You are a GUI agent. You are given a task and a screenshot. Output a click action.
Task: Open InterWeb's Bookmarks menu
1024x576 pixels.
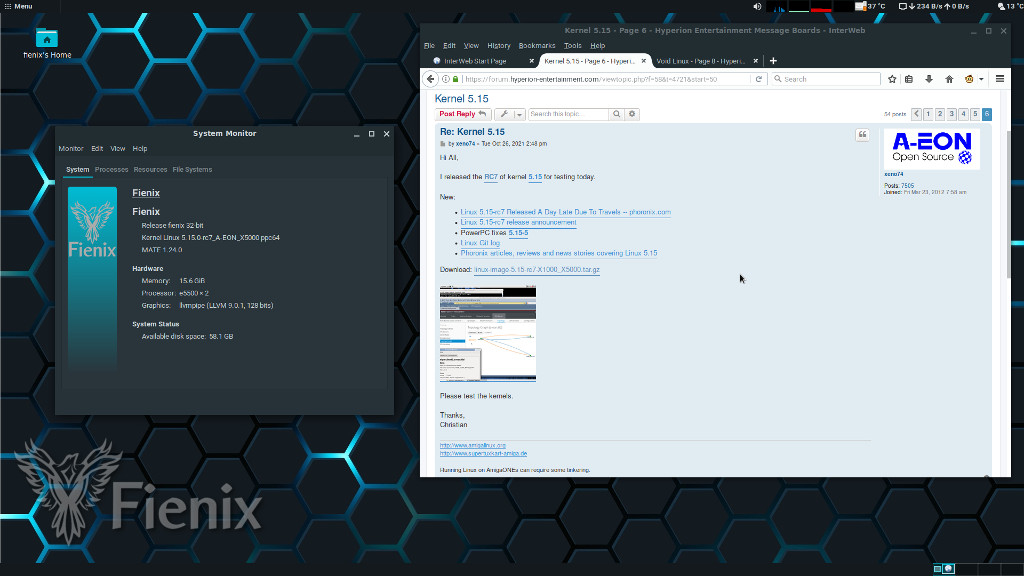[537, 46]
